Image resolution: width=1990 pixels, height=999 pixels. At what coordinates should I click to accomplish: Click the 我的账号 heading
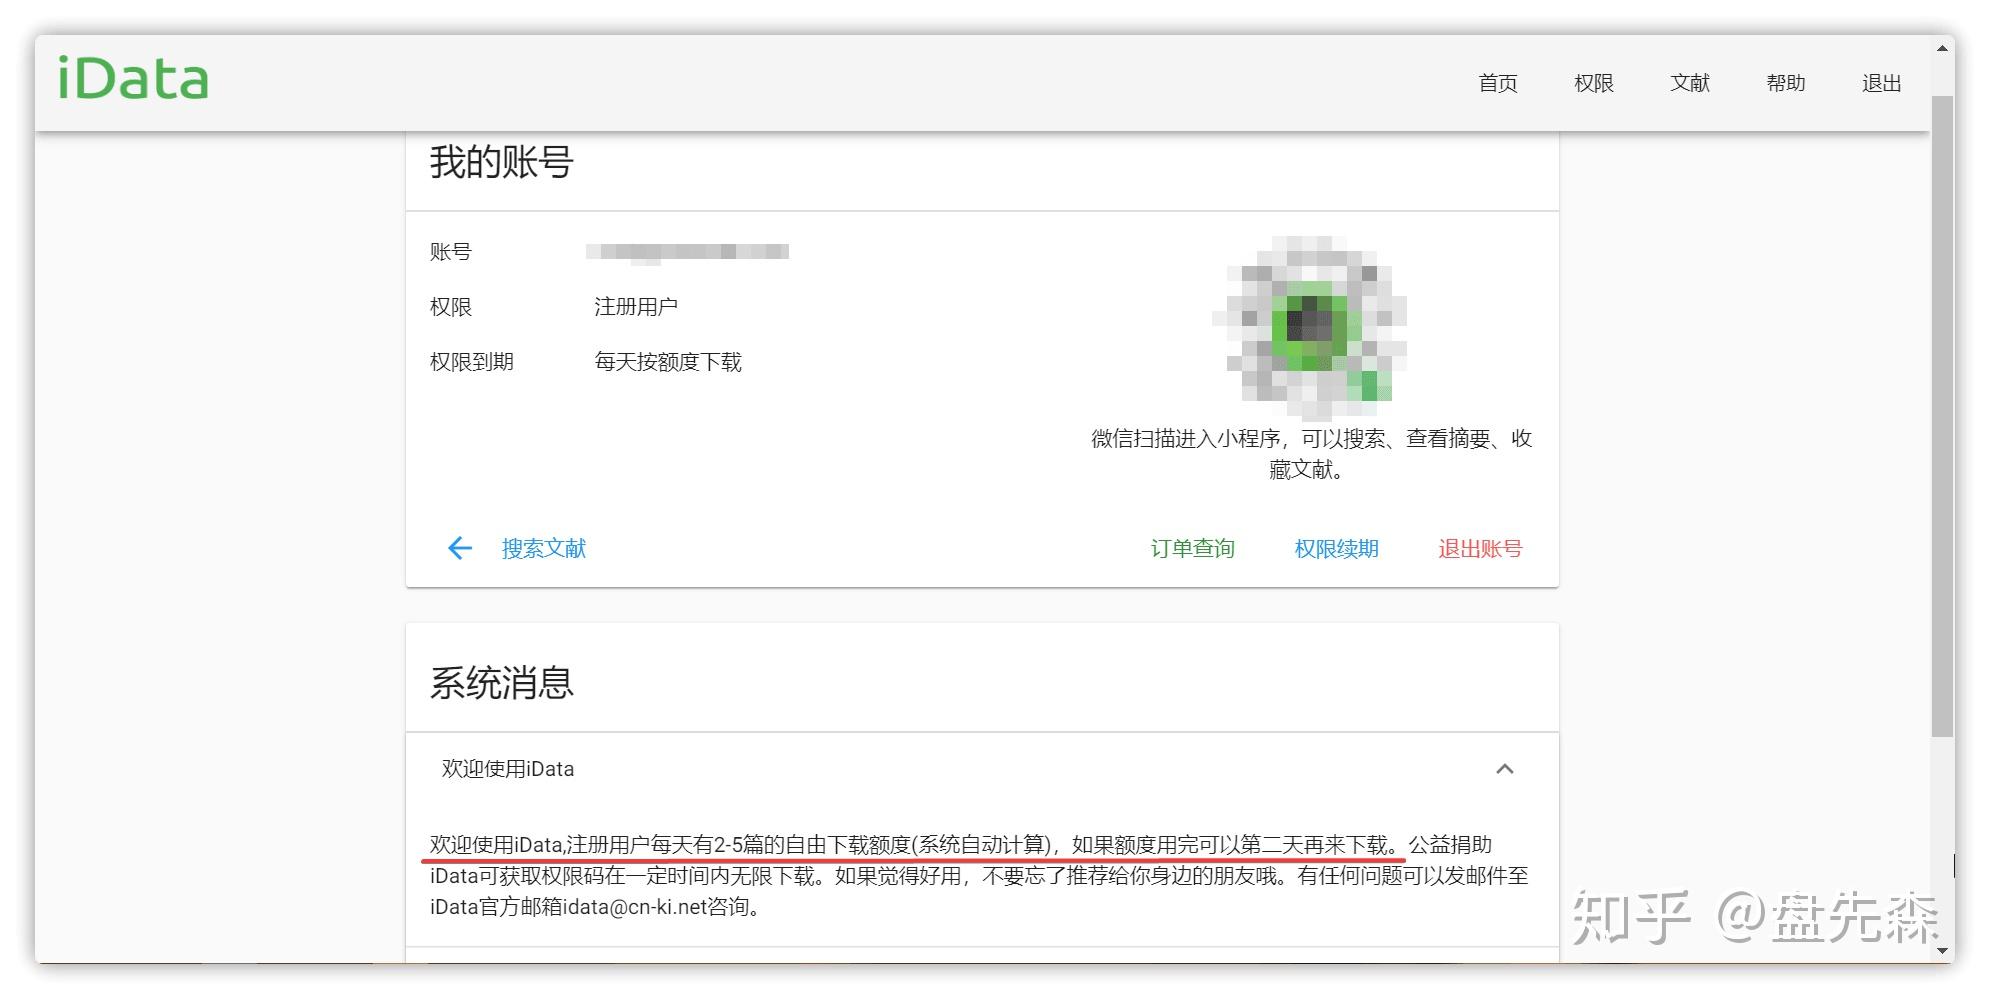tap(501, 162)
